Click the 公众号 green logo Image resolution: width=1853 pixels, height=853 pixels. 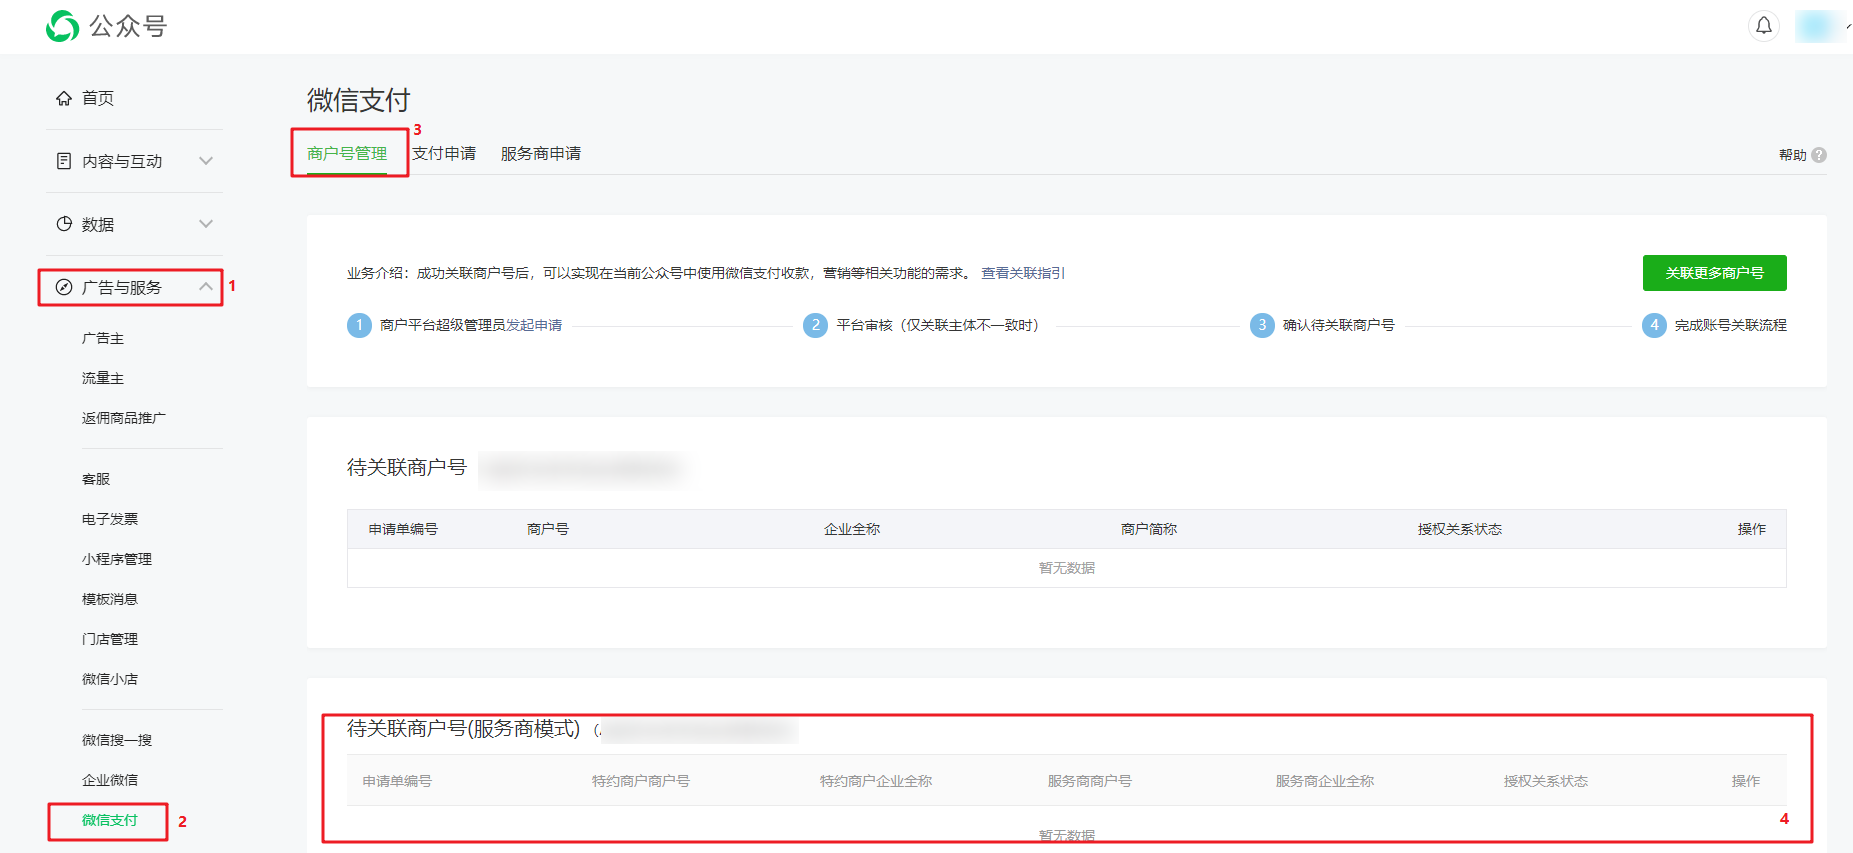(x=62, y=26)
